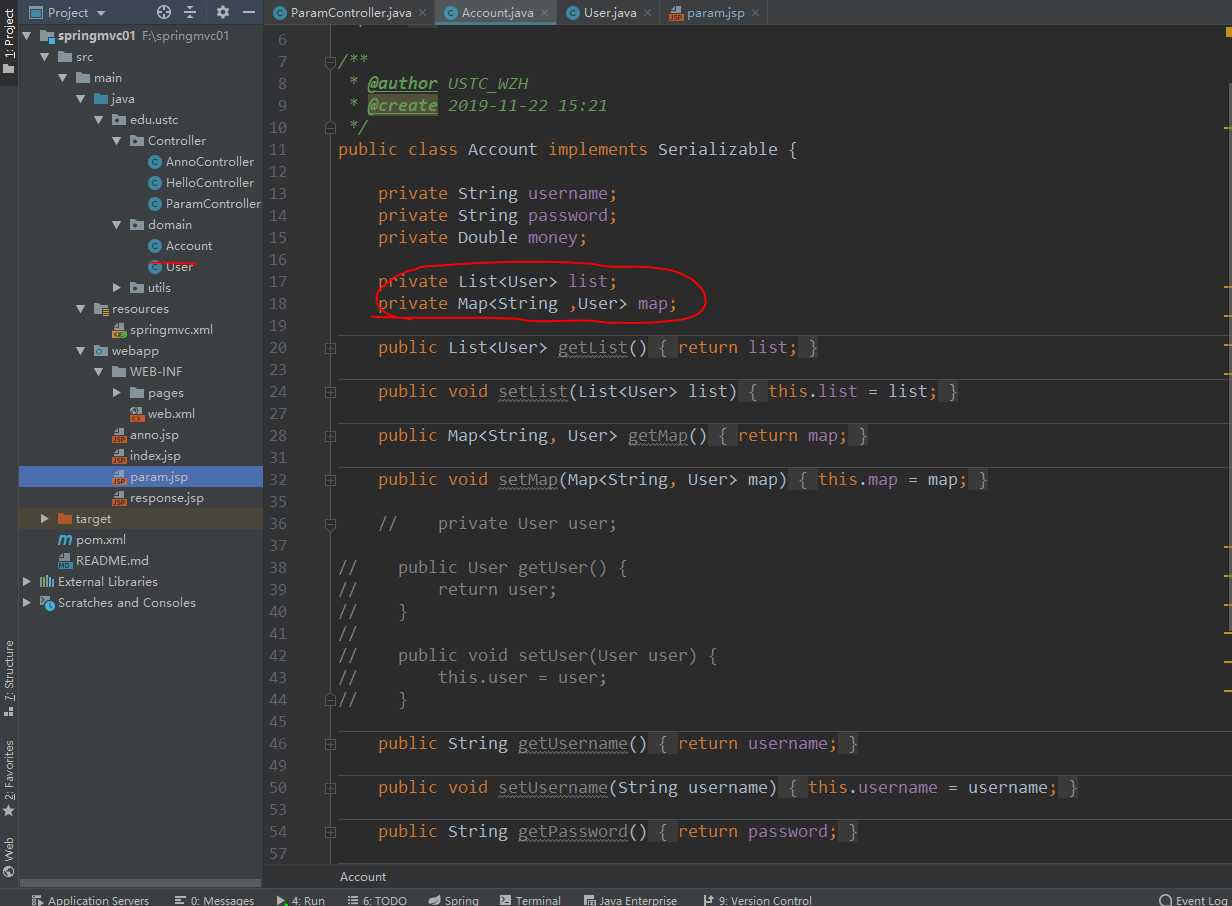Click the money field declaration
Viewport: 1232px width, 906px height.
[483, 237]
